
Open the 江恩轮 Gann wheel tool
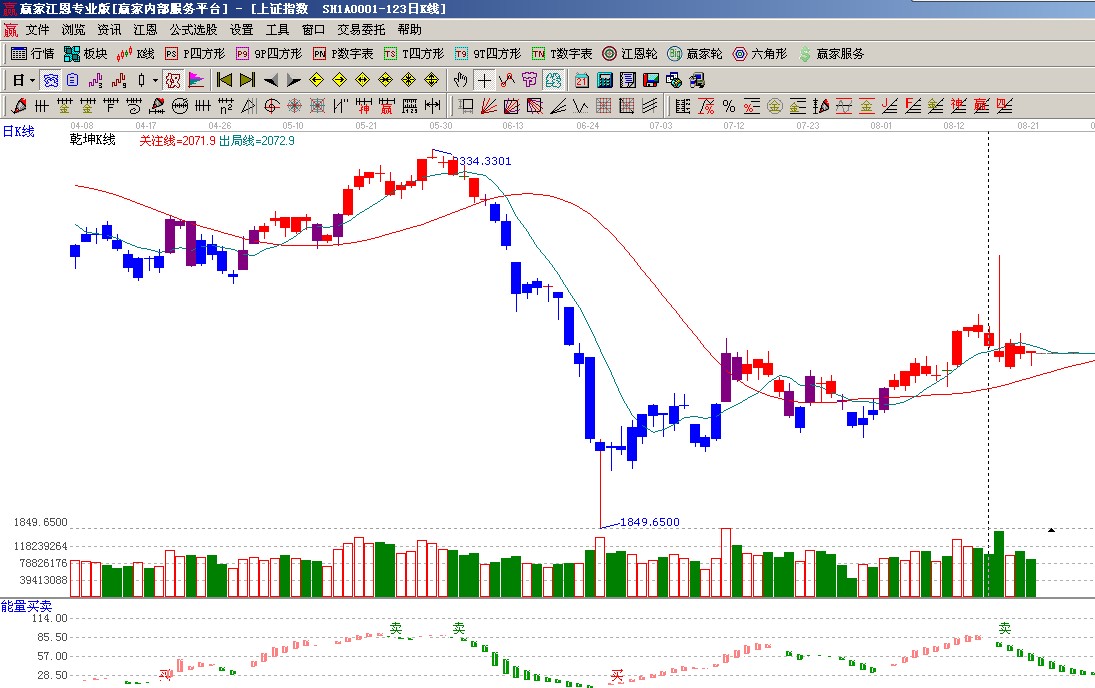[x=630, y=54]
